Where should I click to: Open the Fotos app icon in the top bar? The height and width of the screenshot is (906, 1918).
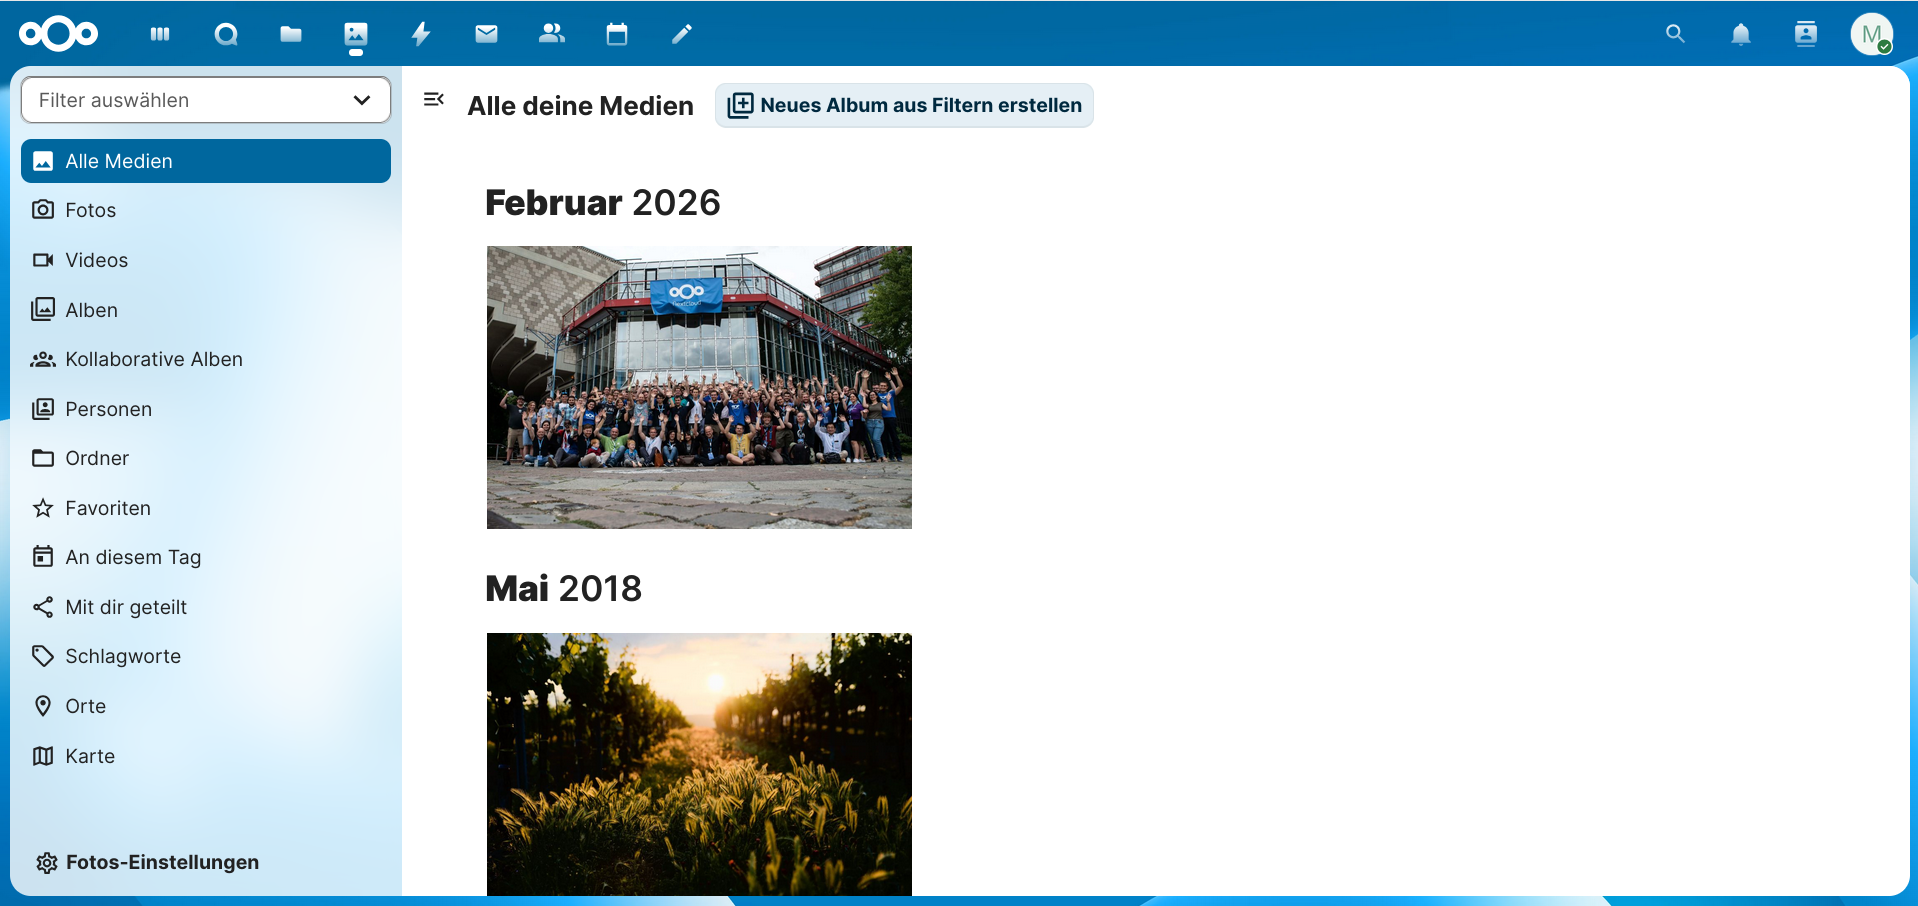pyautogui.click(x=355, y=33)
